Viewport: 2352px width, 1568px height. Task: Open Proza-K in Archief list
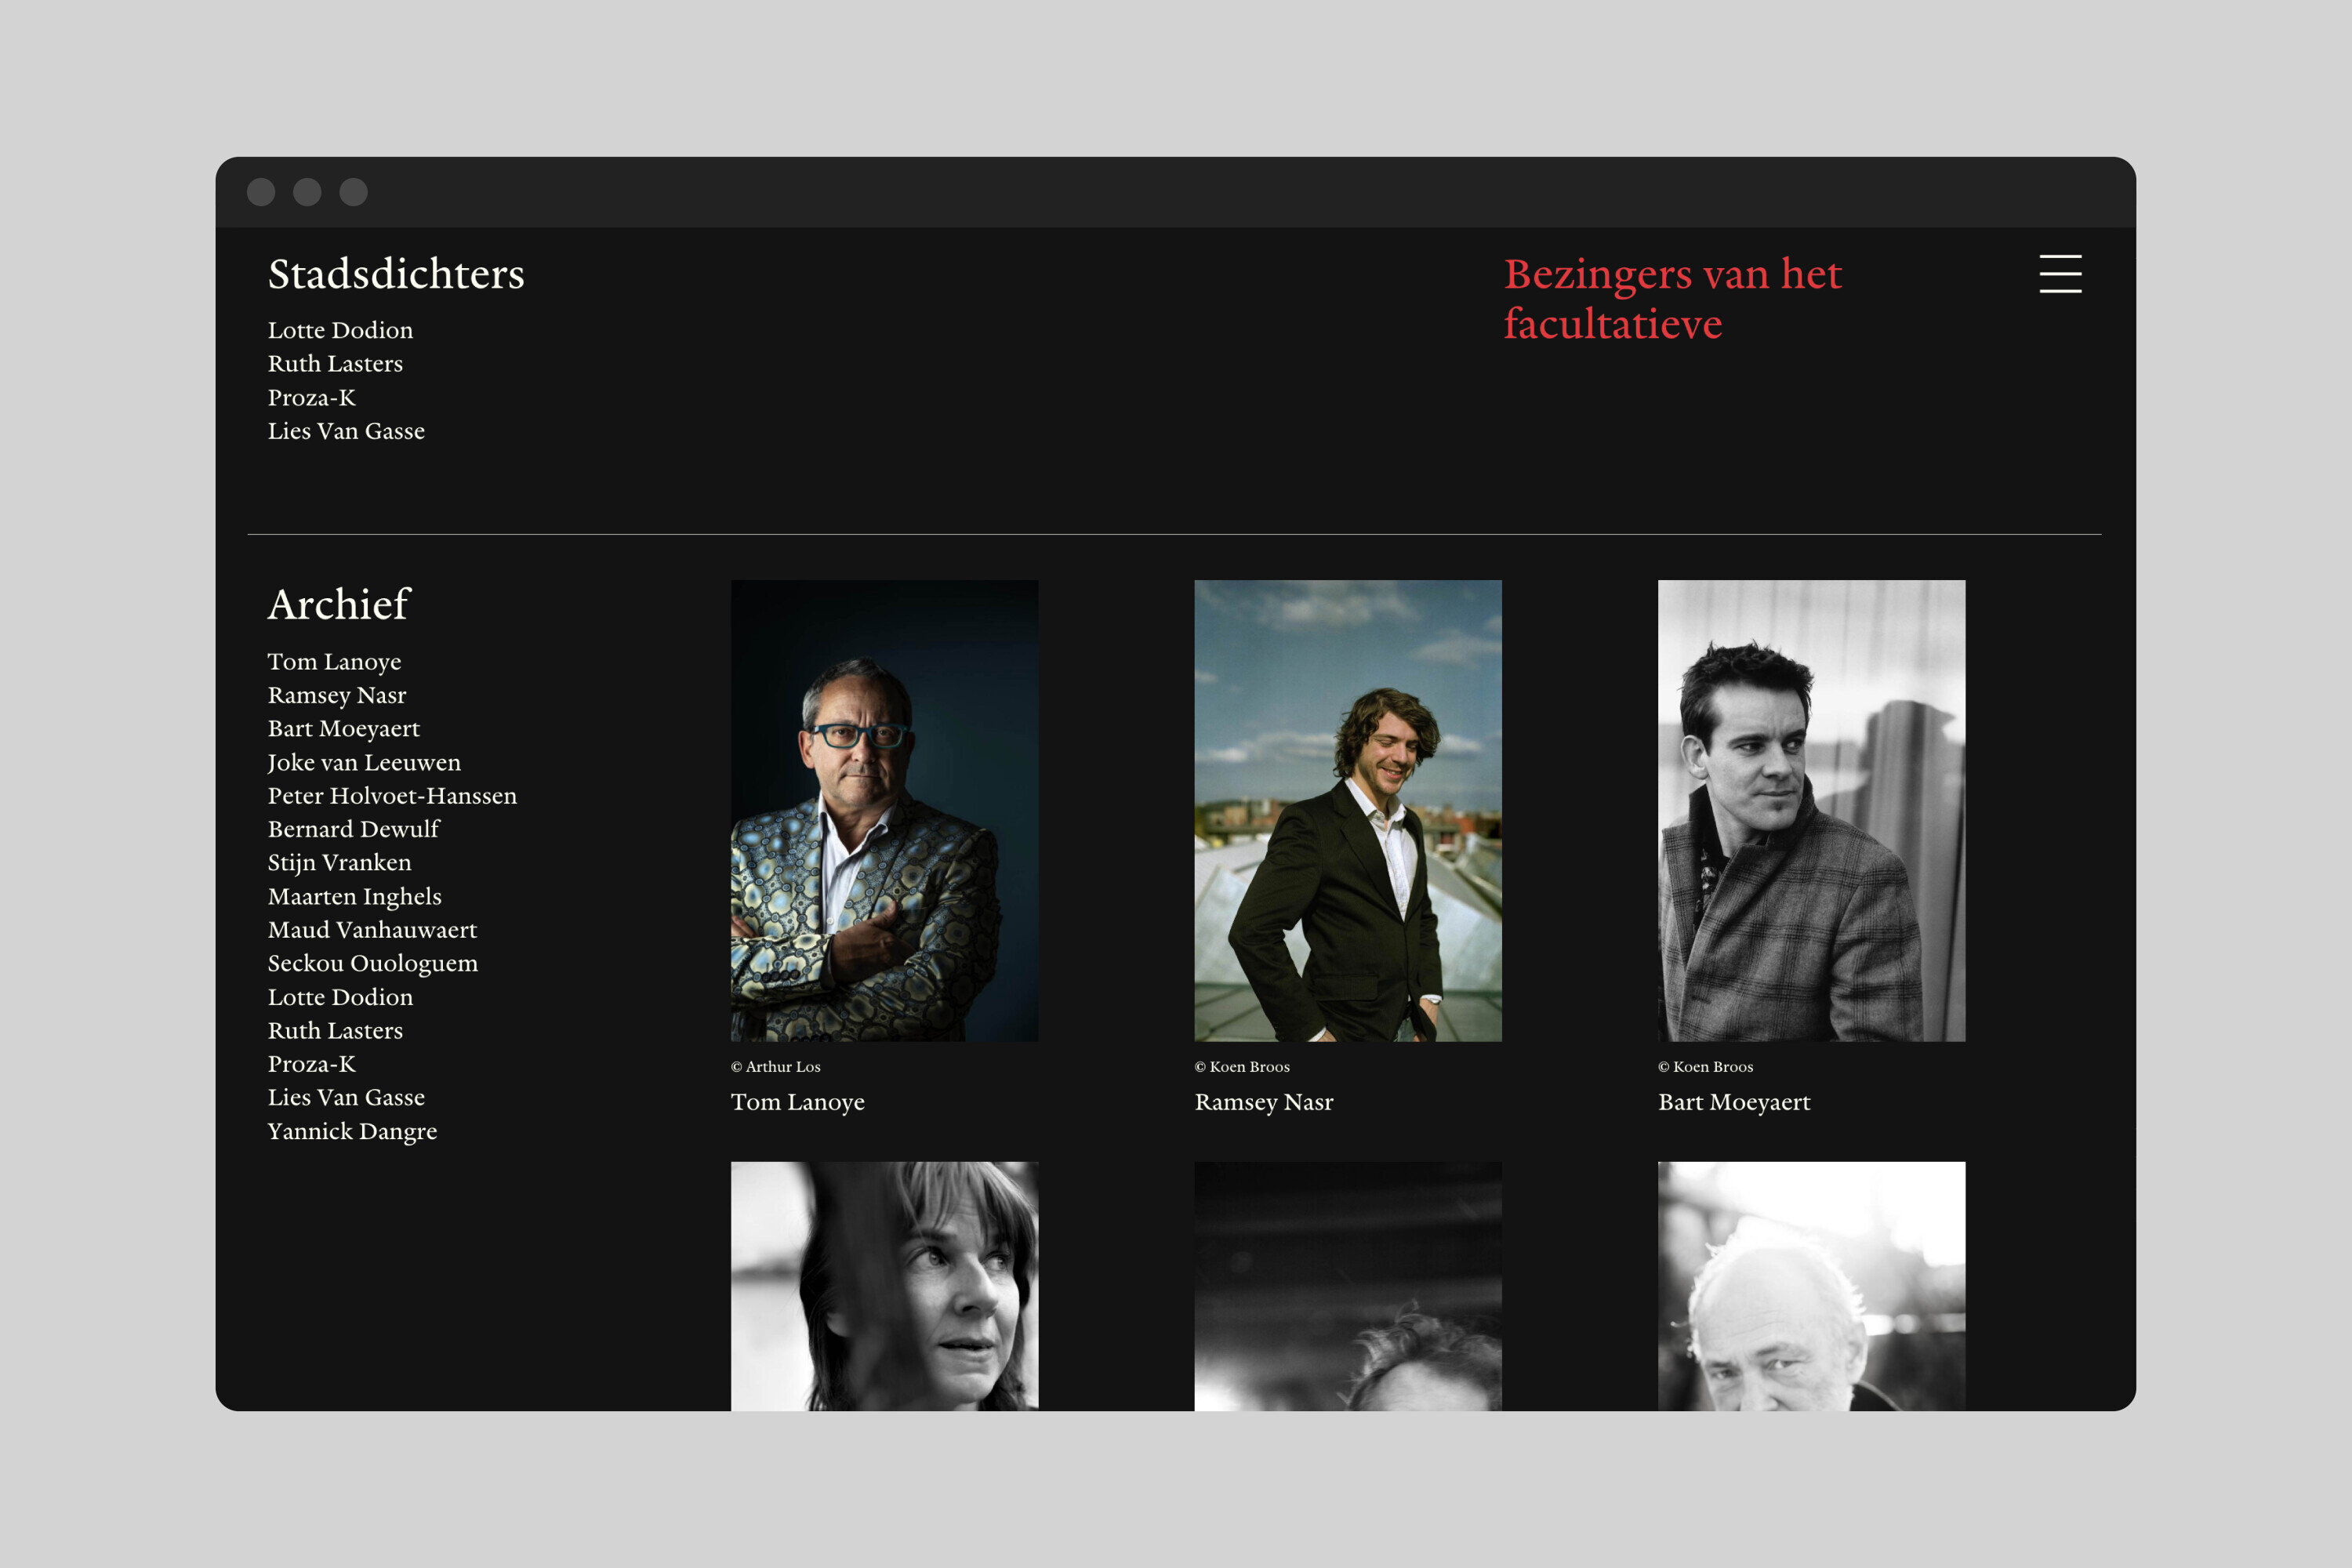[x=311, y=1064]
